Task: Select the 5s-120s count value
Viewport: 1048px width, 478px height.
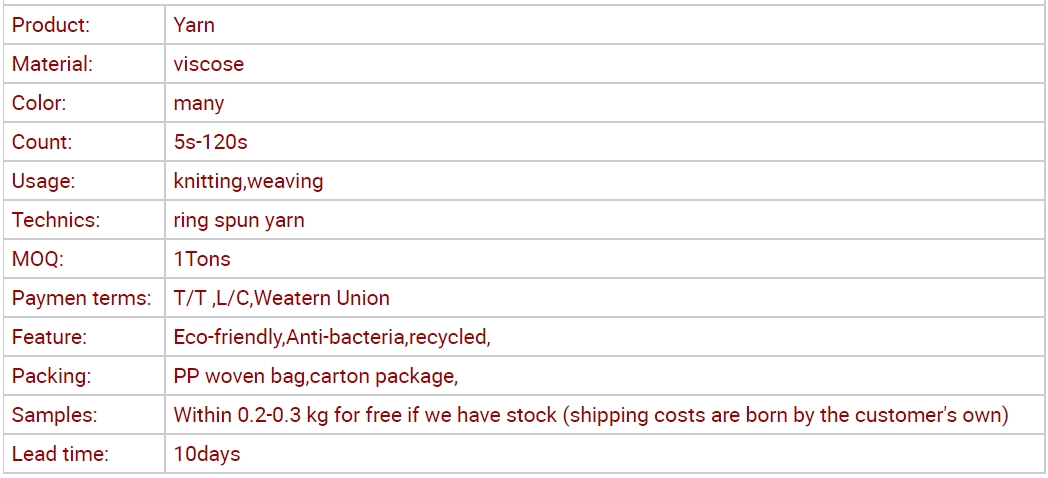Action: pos(211,142)
